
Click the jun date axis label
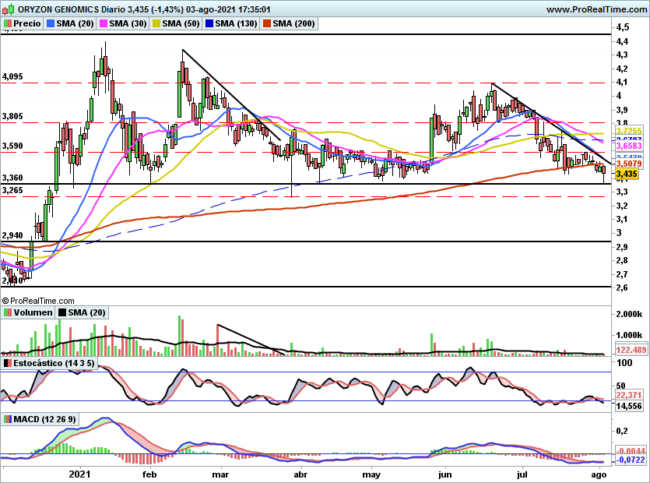point(445,474)
